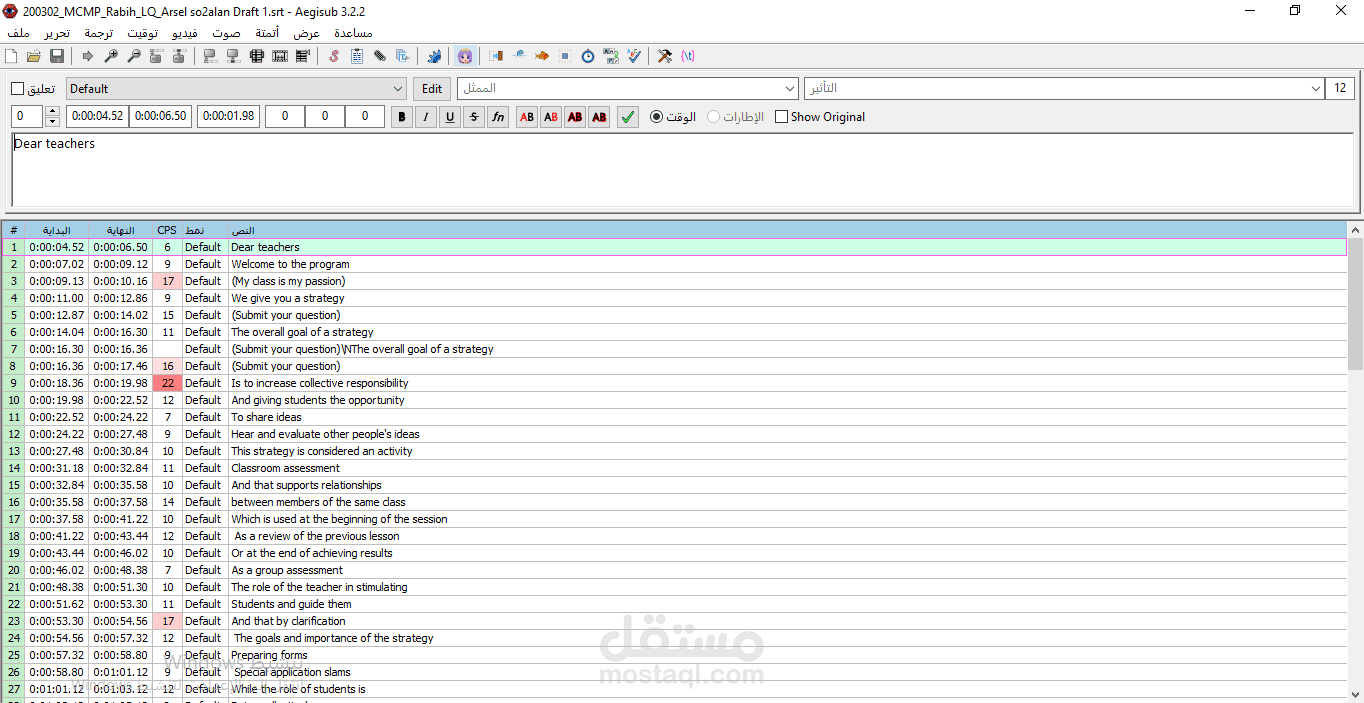Snap subtitle start to video

click(210, 56)
